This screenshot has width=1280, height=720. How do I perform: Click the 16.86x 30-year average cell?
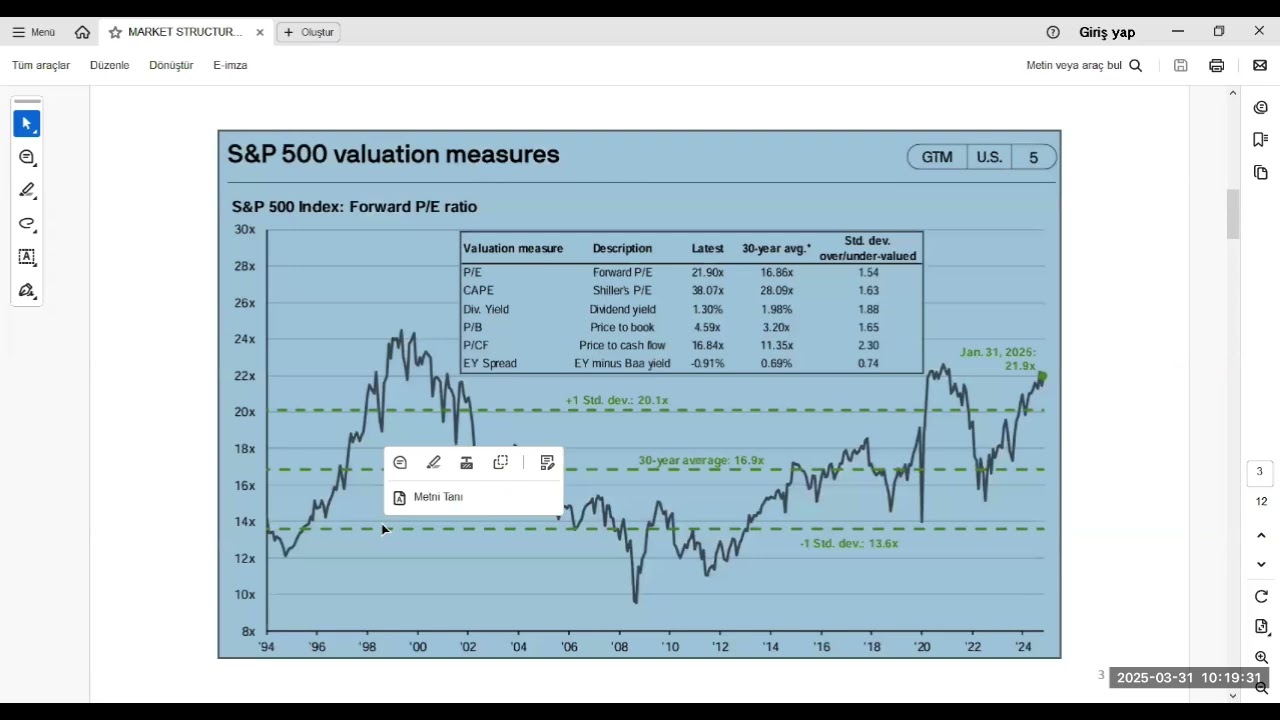coord(776,273)
